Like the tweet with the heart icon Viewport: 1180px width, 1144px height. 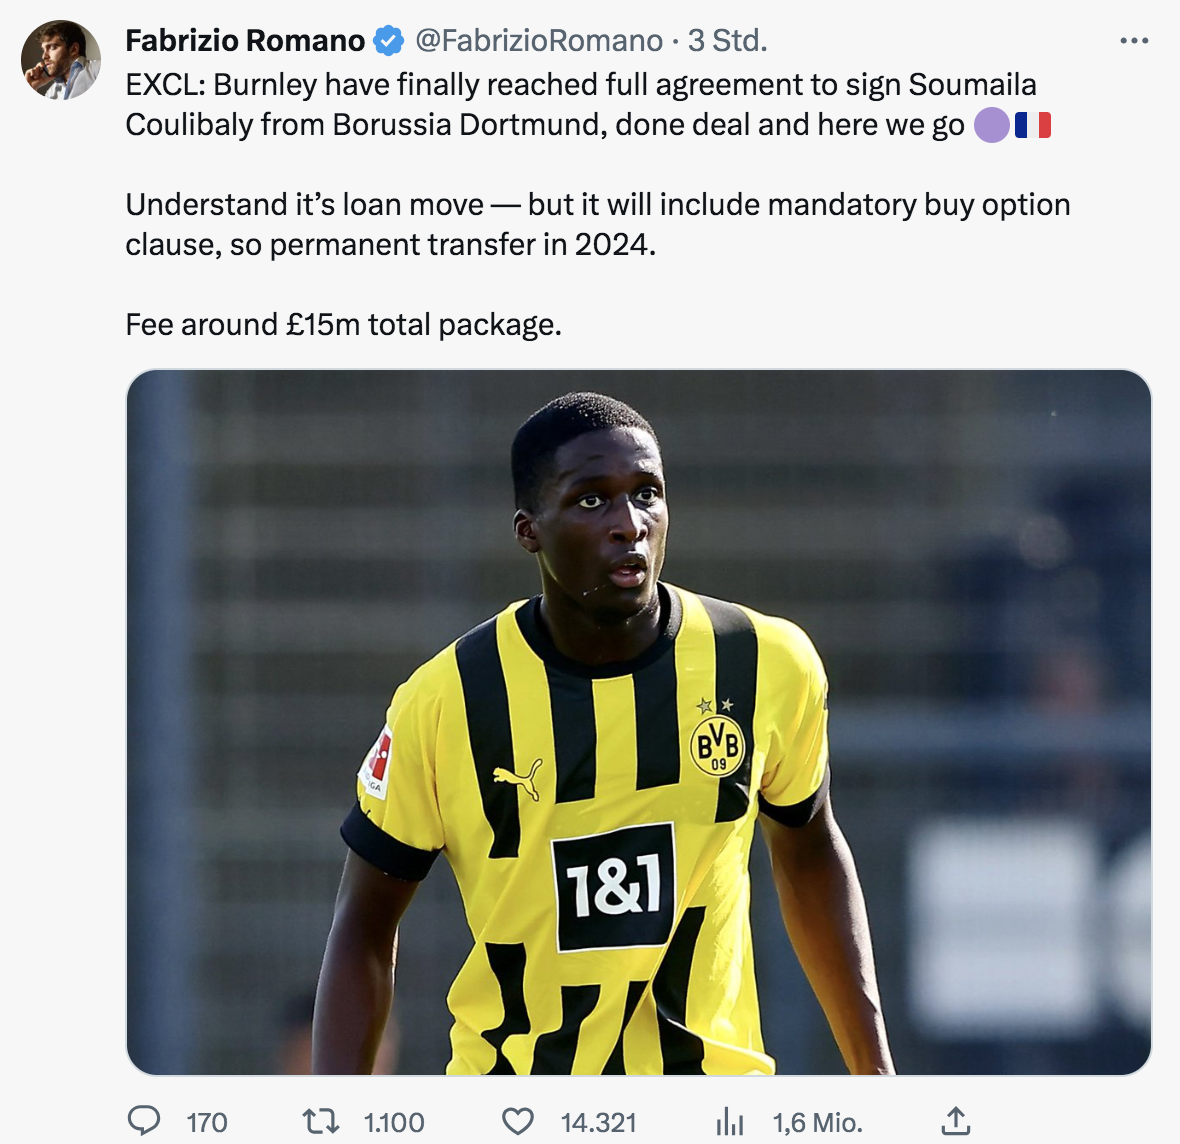(x=518, y=1121)
